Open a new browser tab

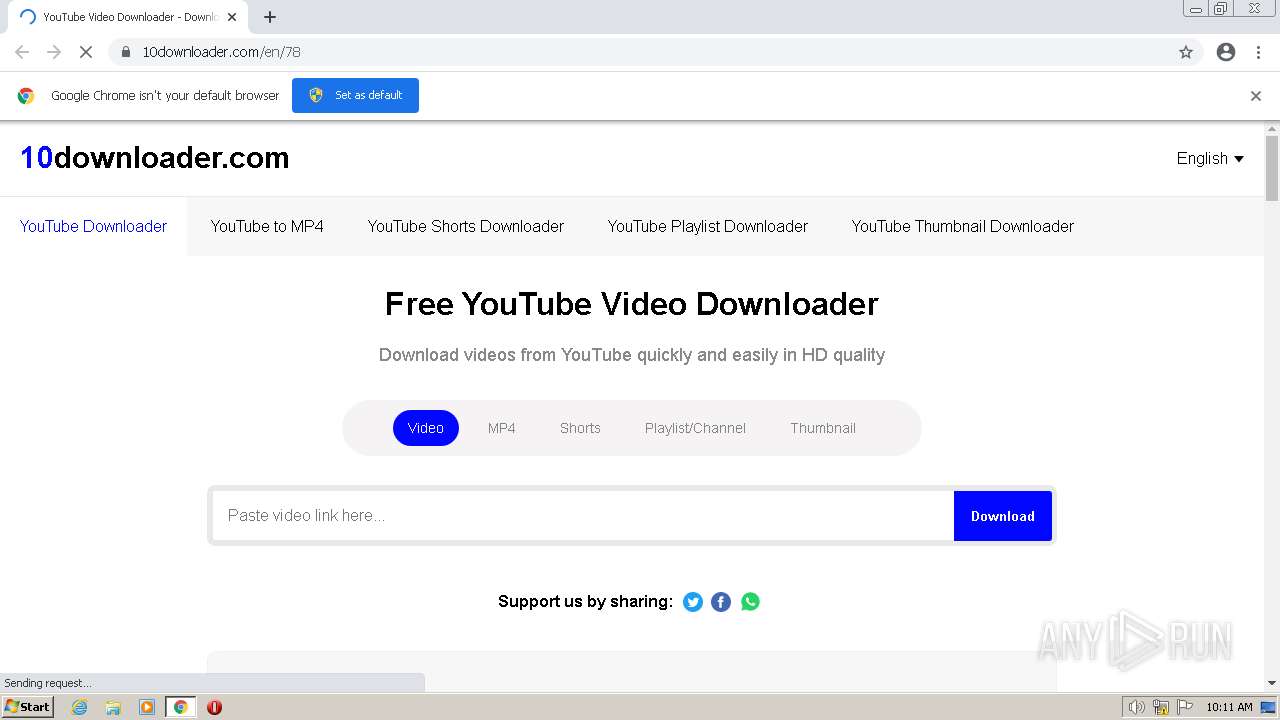tap(270, 17)
